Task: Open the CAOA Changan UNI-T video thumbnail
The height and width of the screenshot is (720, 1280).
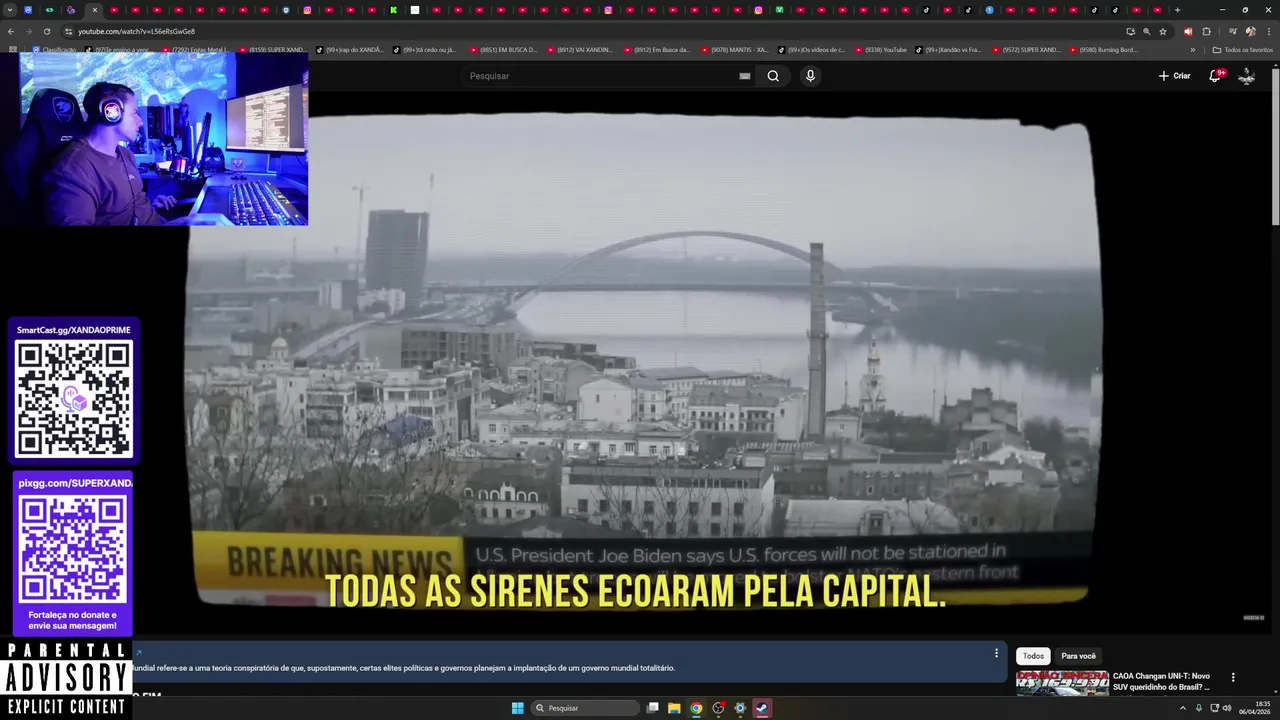Action: pyautogui.click(x=1062, y=683)
